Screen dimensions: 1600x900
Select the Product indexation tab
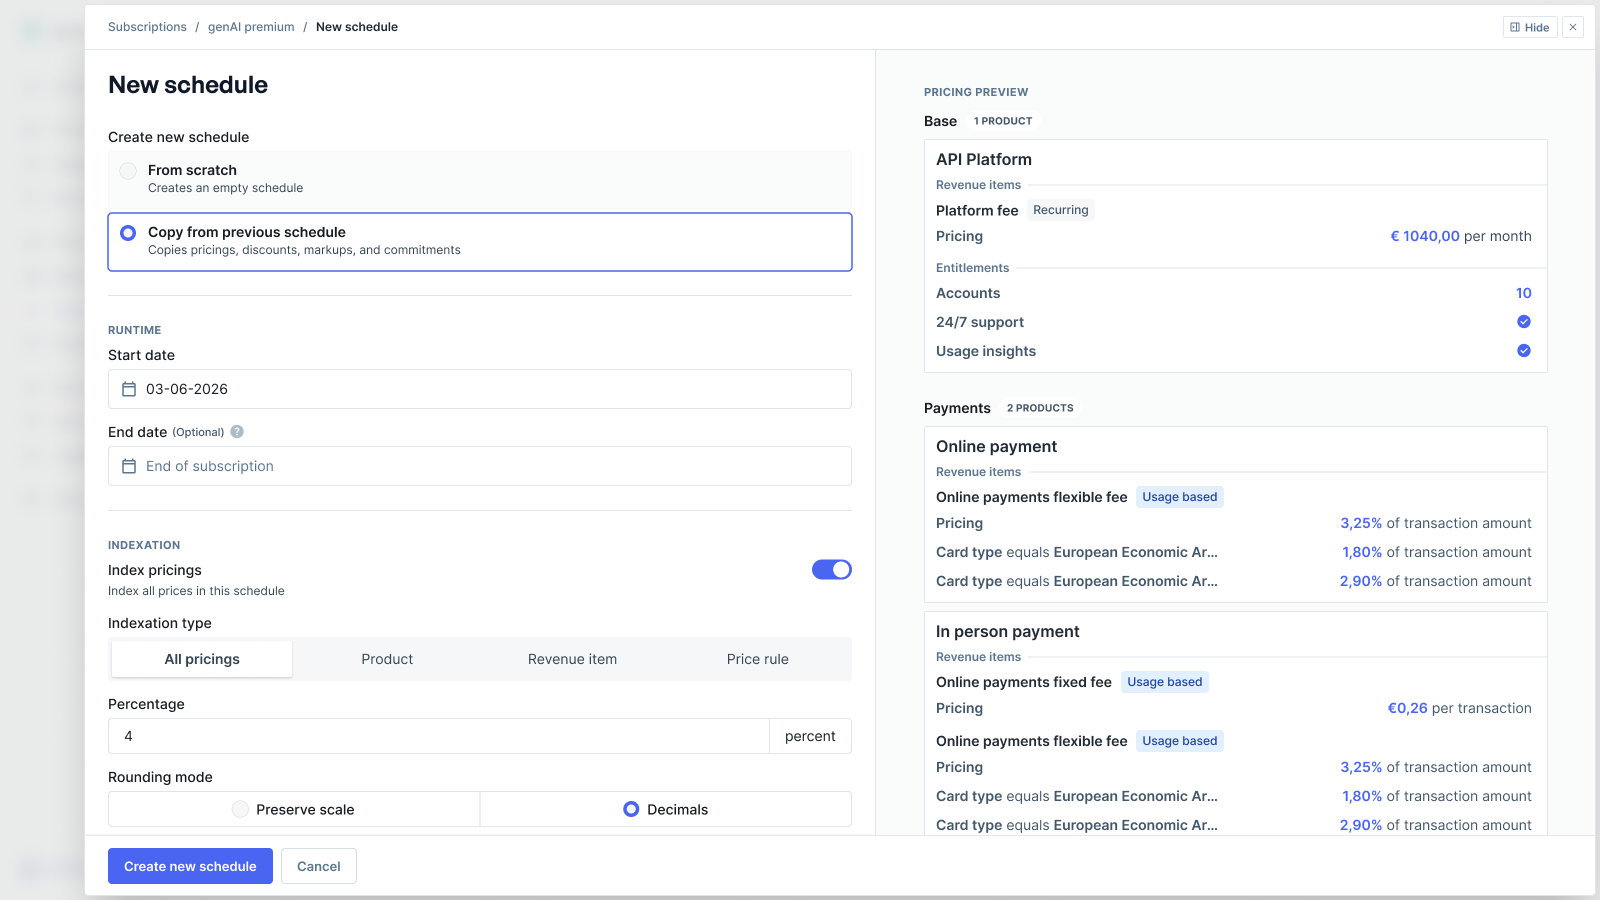point(387,659)
